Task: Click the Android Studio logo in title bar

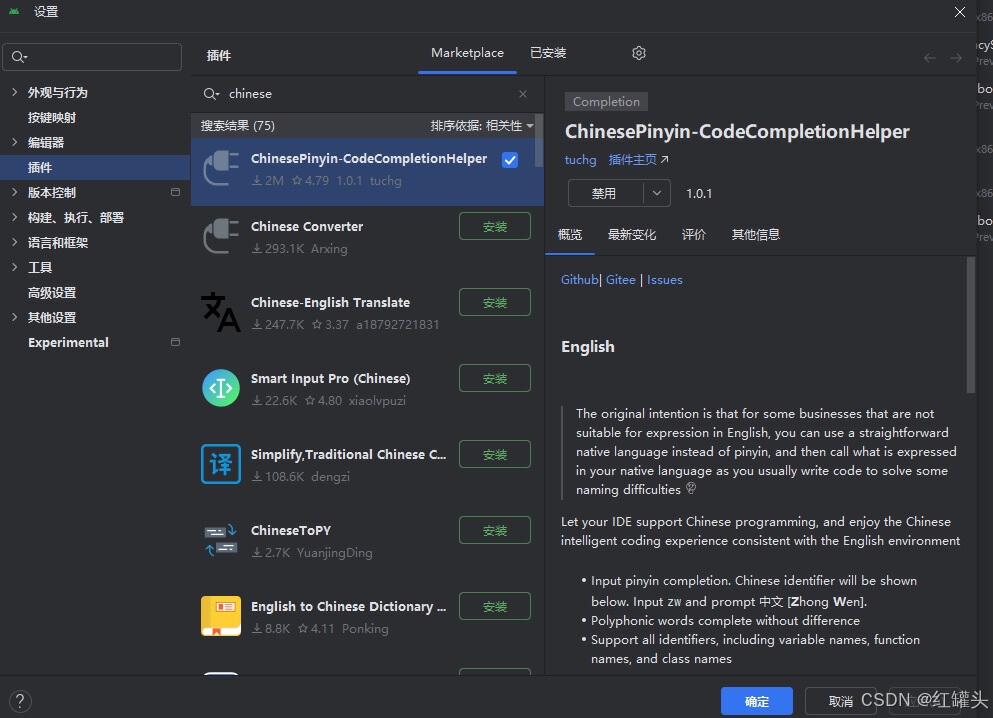Action: pos(14,11)
